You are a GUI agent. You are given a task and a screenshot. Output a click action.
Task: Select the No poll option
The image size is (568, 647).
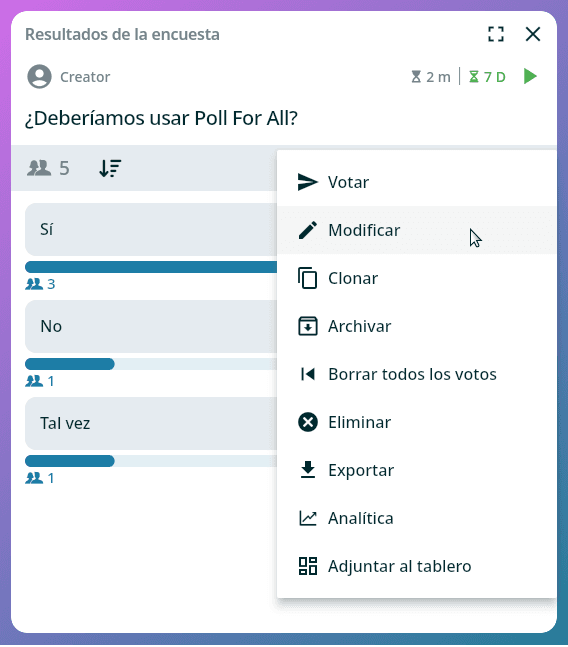[151, 326]
